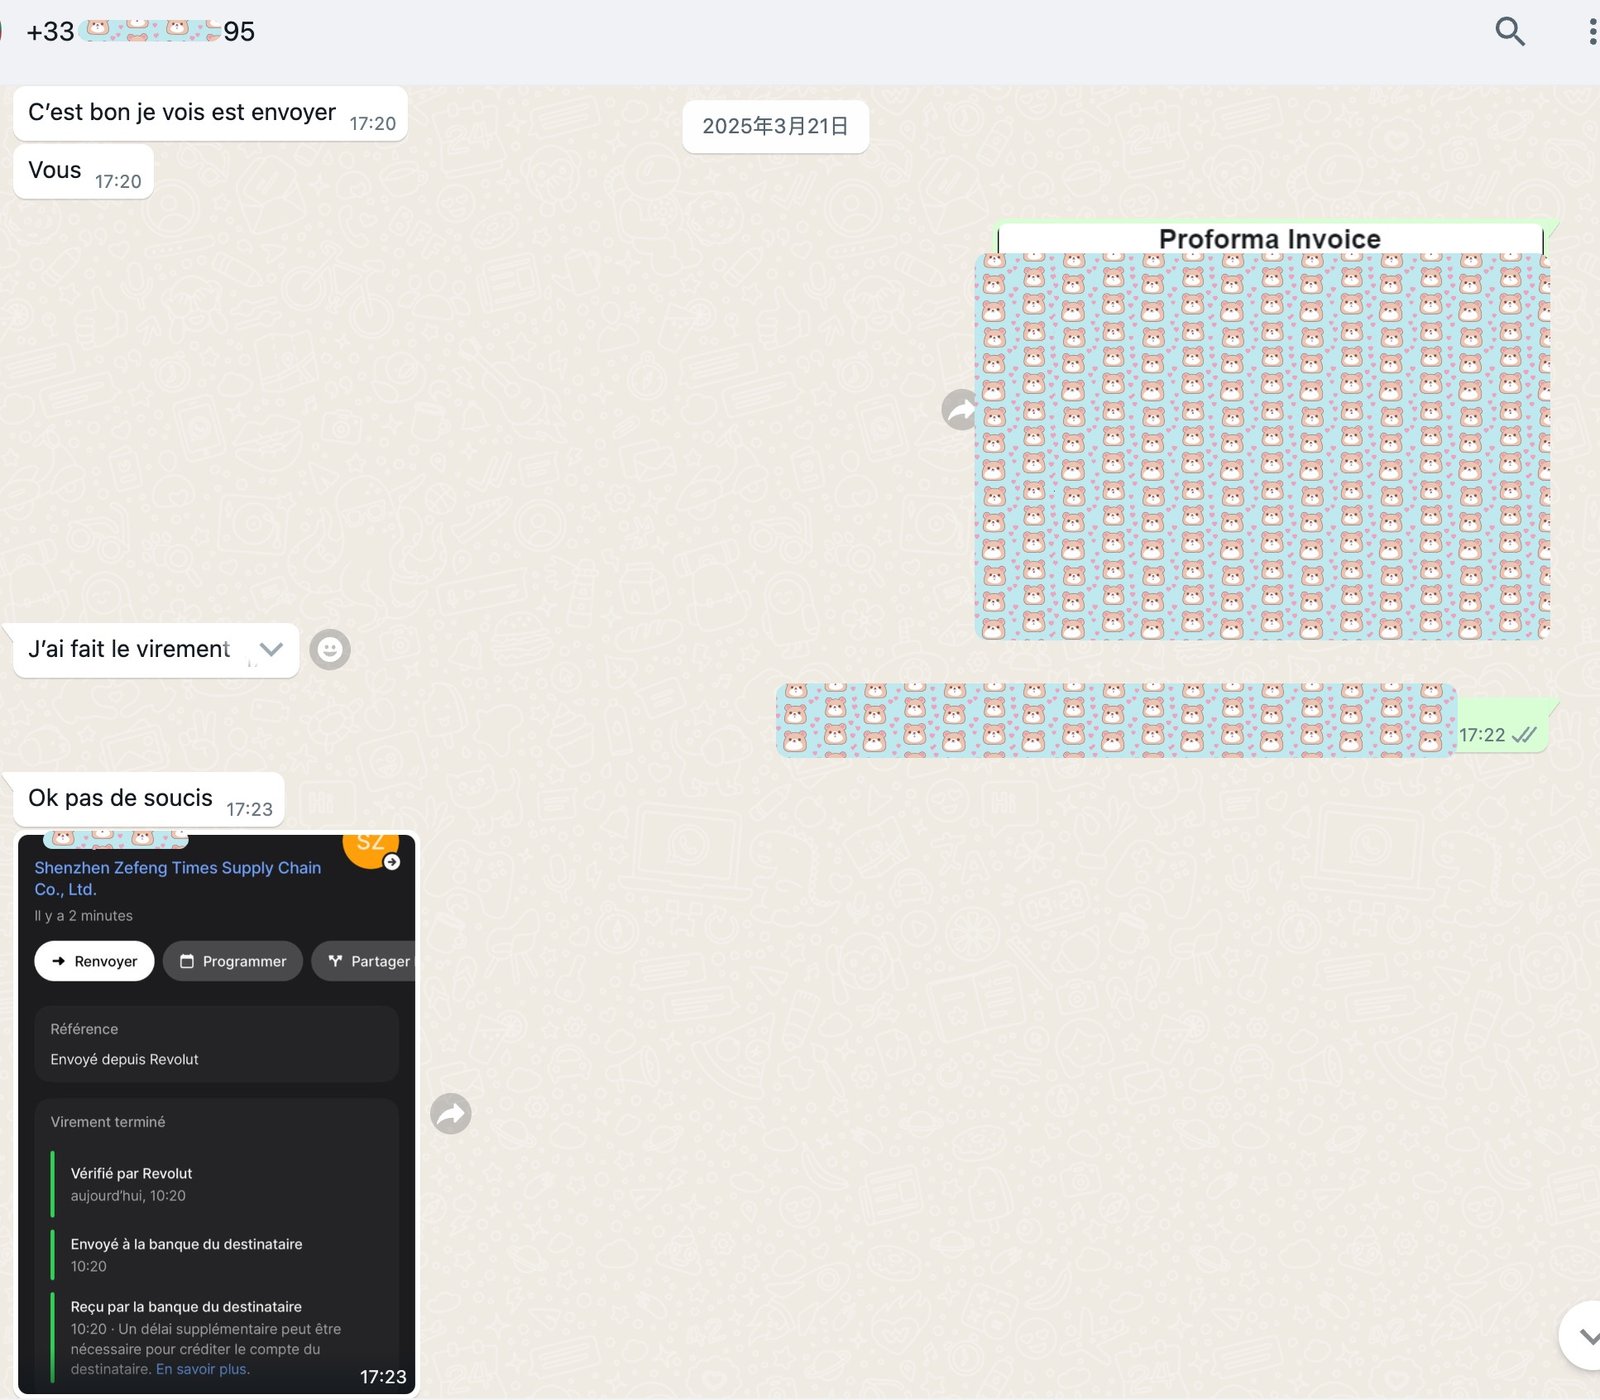Screen dimensions: 1600x1400
Task: Click the 2025年3月21日 date chip
Action: [775, 127]
